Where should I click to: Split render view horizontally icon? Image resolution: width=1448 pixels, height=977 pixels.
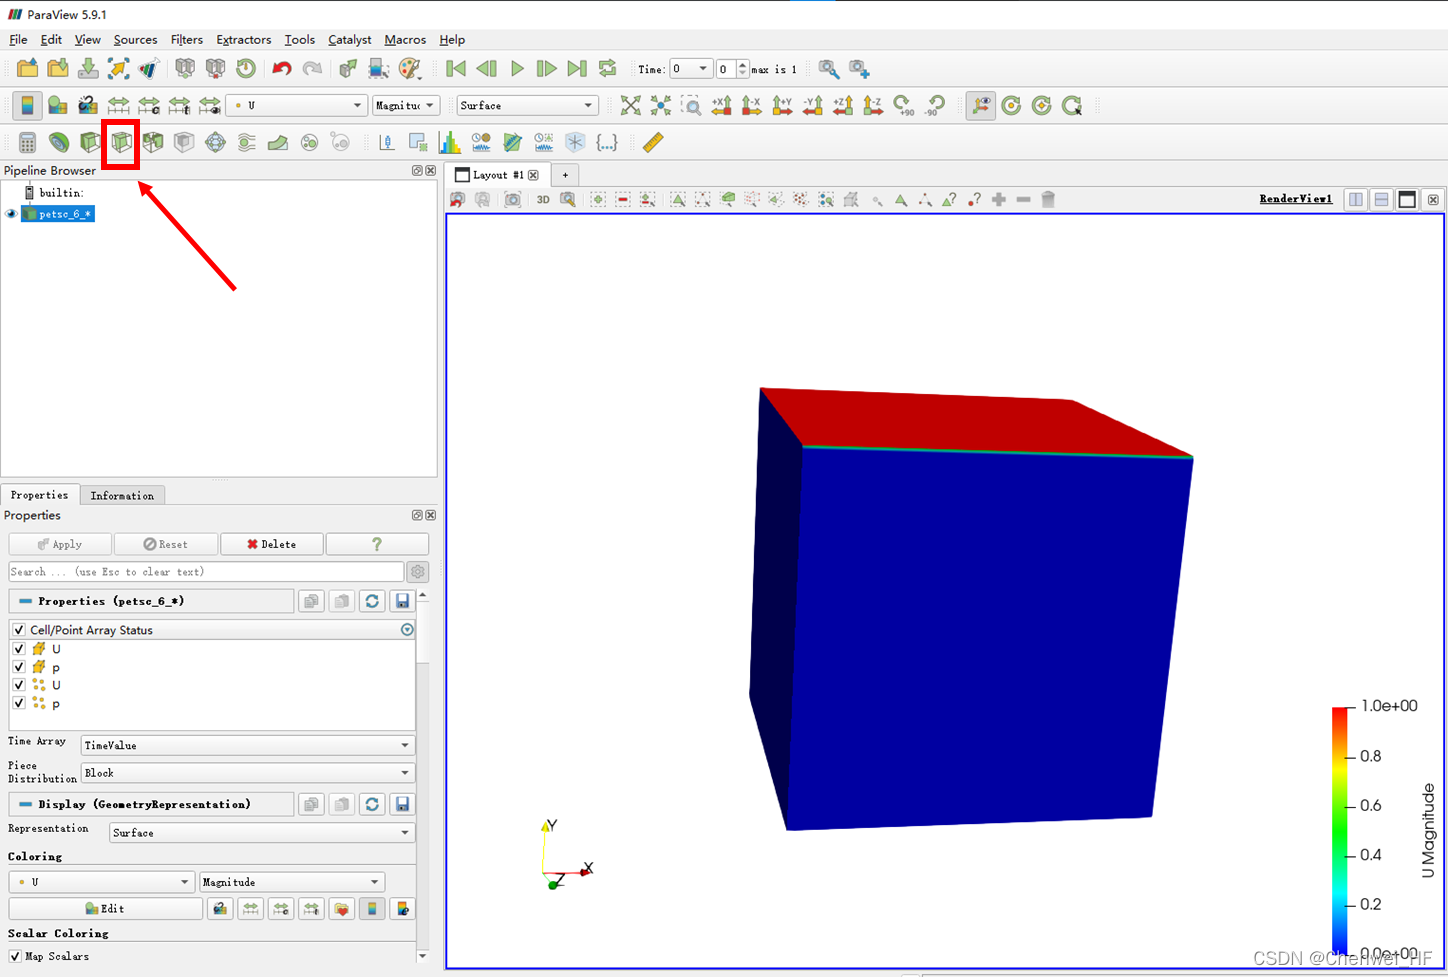pos(1356,199)
